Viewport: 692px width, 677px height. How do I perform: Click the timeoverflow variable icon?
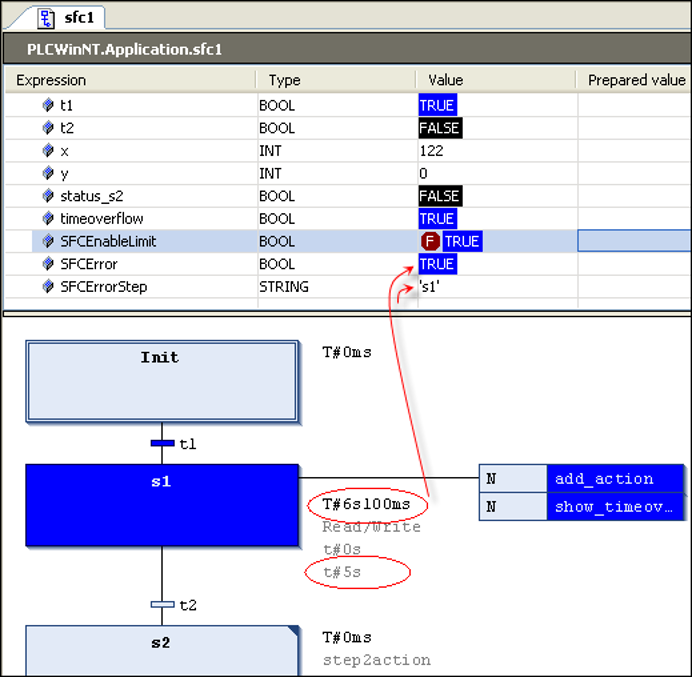[47, 219]
